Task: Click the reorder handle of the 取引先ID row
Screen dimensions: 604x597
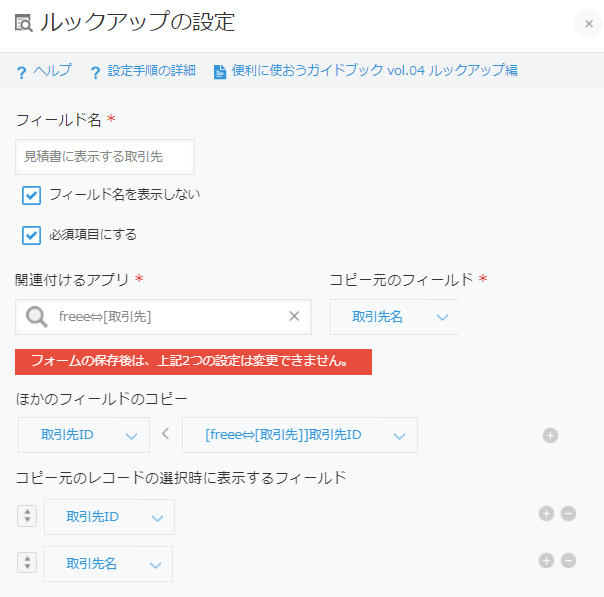Action: coord(27,516)
